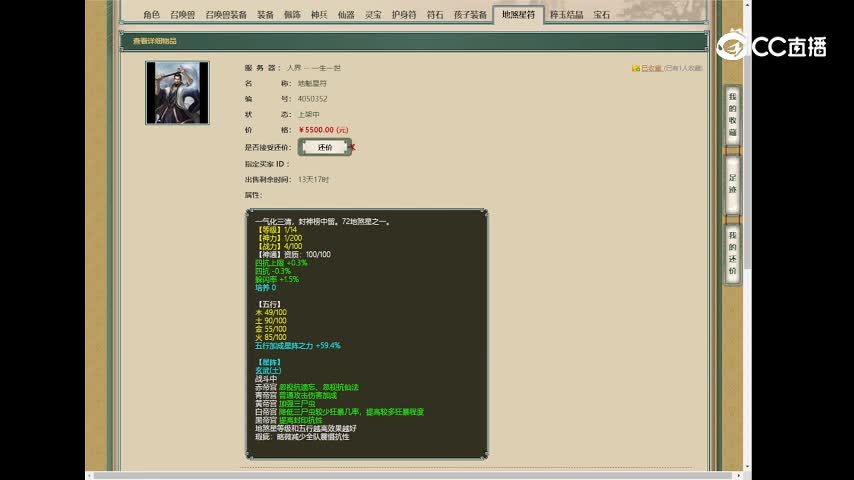Screen dimensions: 854x480
Task: Open the 召唤兽 tab
Action: 182,15
